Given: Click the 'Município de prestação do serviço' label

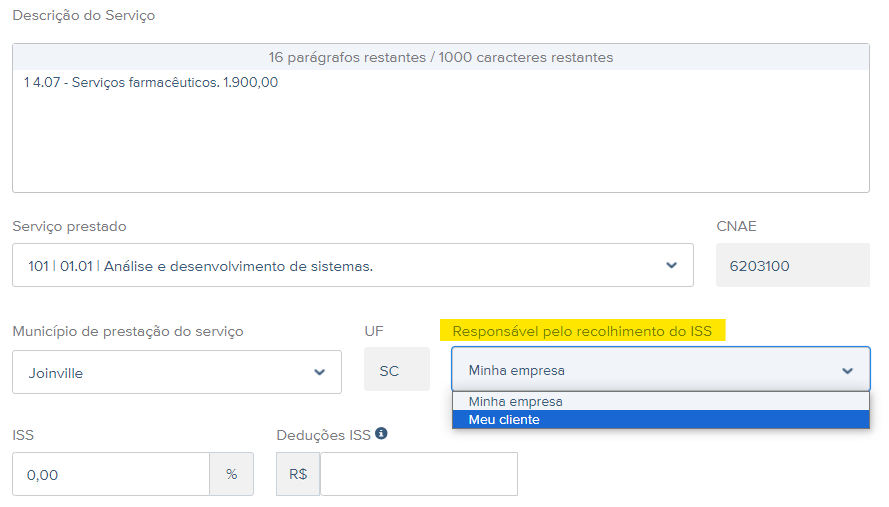Looking at the screenshot, I should click(128, 331).
